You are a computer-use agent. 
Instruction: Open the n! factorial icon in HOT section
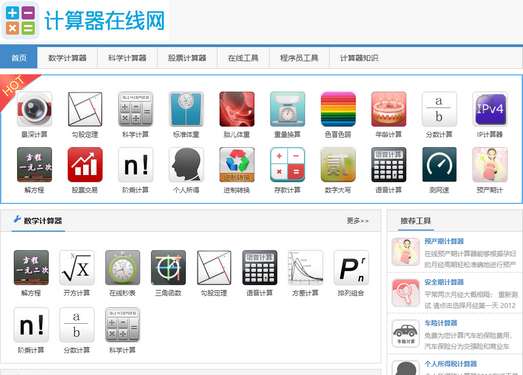click(x=135, y=164)
